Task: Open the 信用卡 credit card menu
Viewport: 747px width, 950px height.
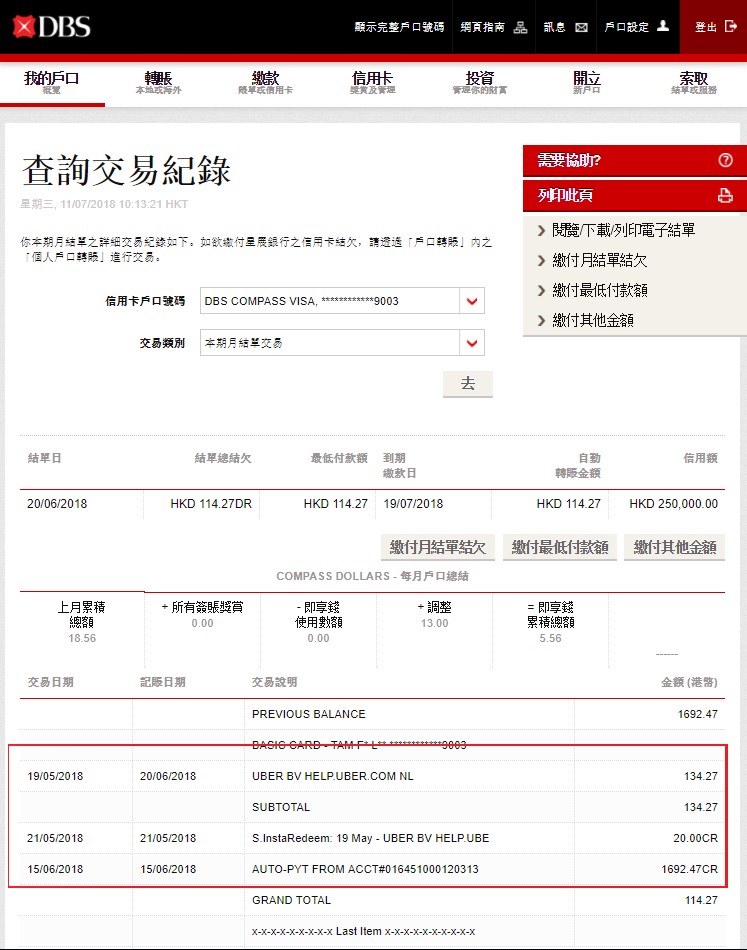Action: pos(372,82)
